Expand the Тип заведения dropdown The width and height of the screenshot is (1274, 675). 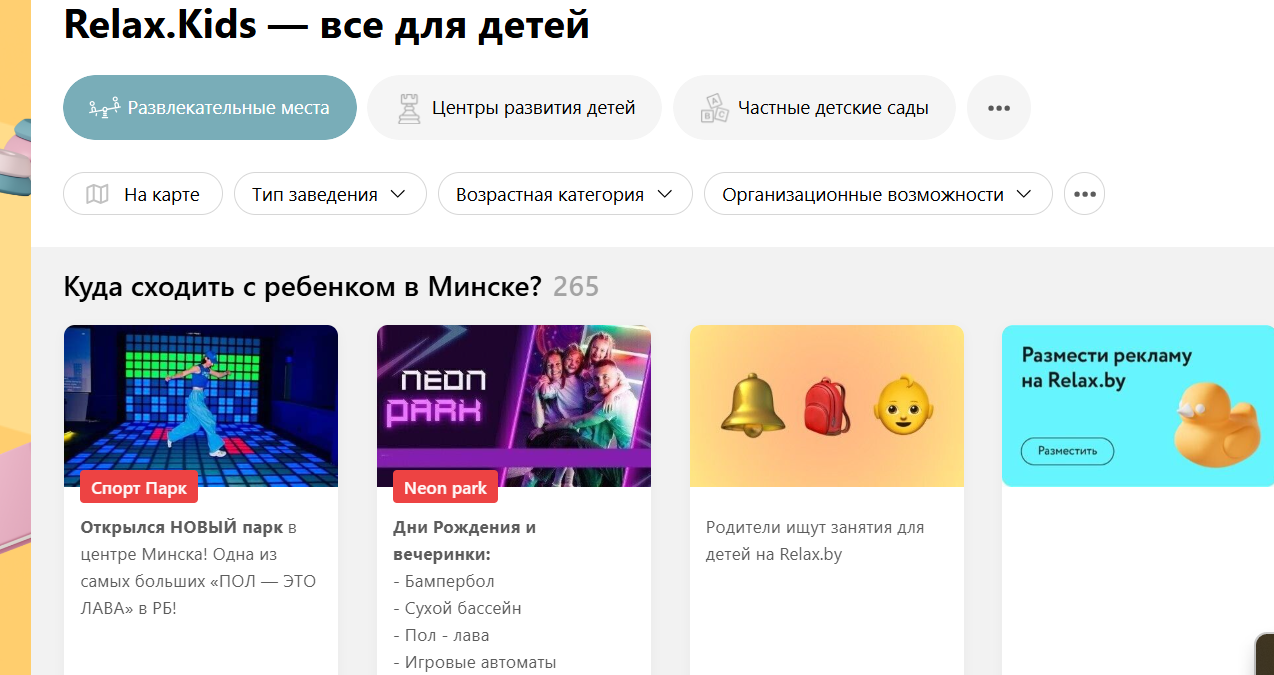[330, 194]
